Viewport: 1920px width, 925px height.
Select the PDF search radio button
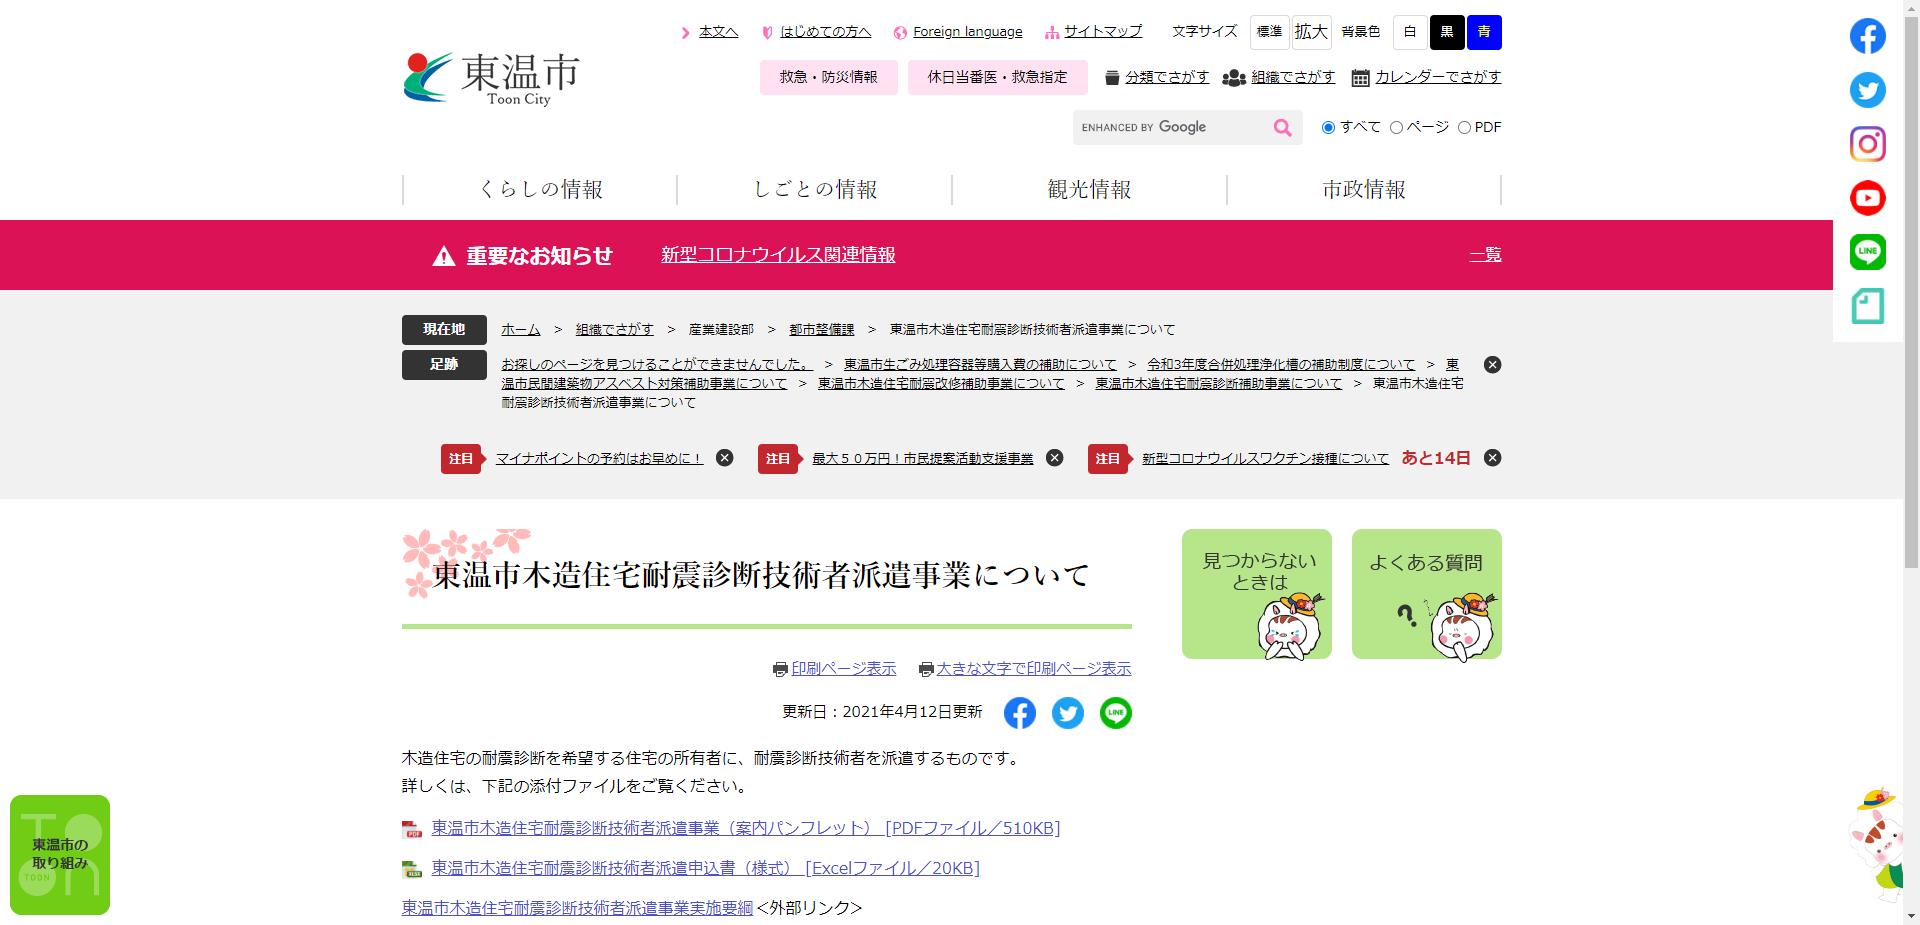(1465, 127)
